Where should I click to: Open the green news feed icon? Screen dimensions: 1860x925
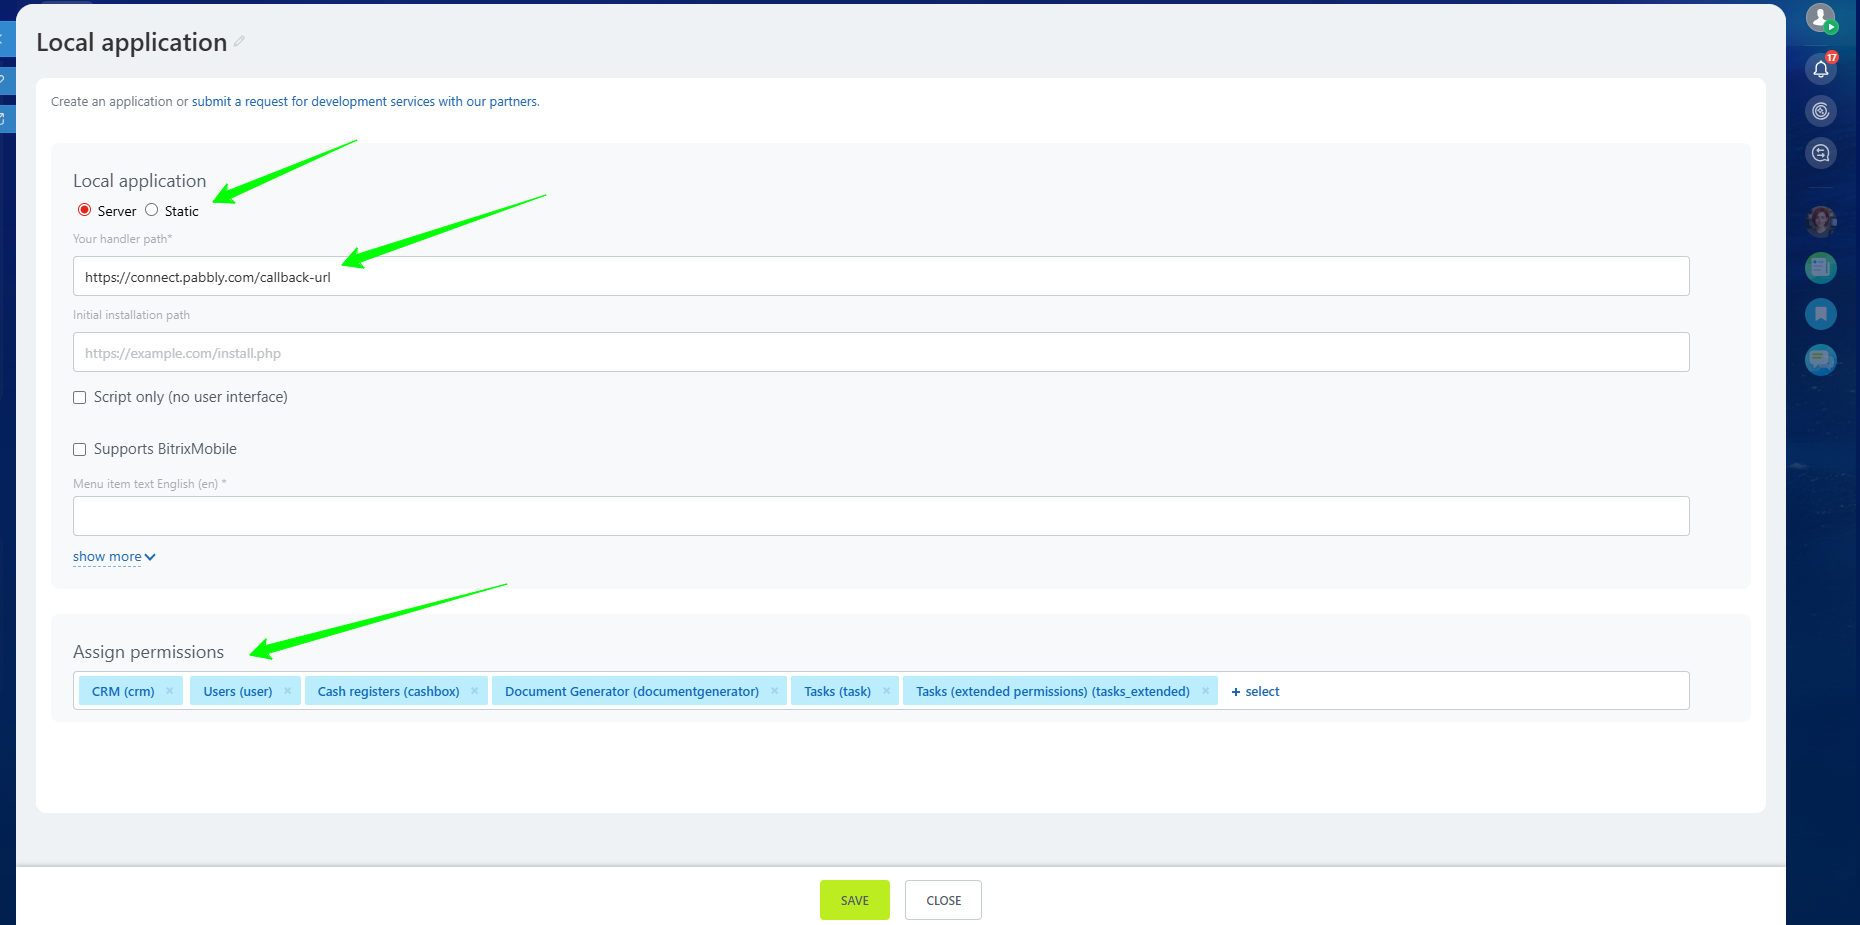1820,267
